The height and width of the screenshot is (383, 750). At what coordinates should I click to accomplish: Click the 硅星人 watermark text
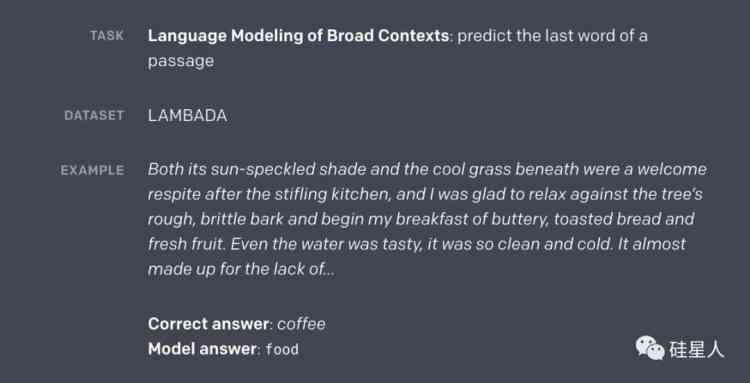(x=696, y=349)
